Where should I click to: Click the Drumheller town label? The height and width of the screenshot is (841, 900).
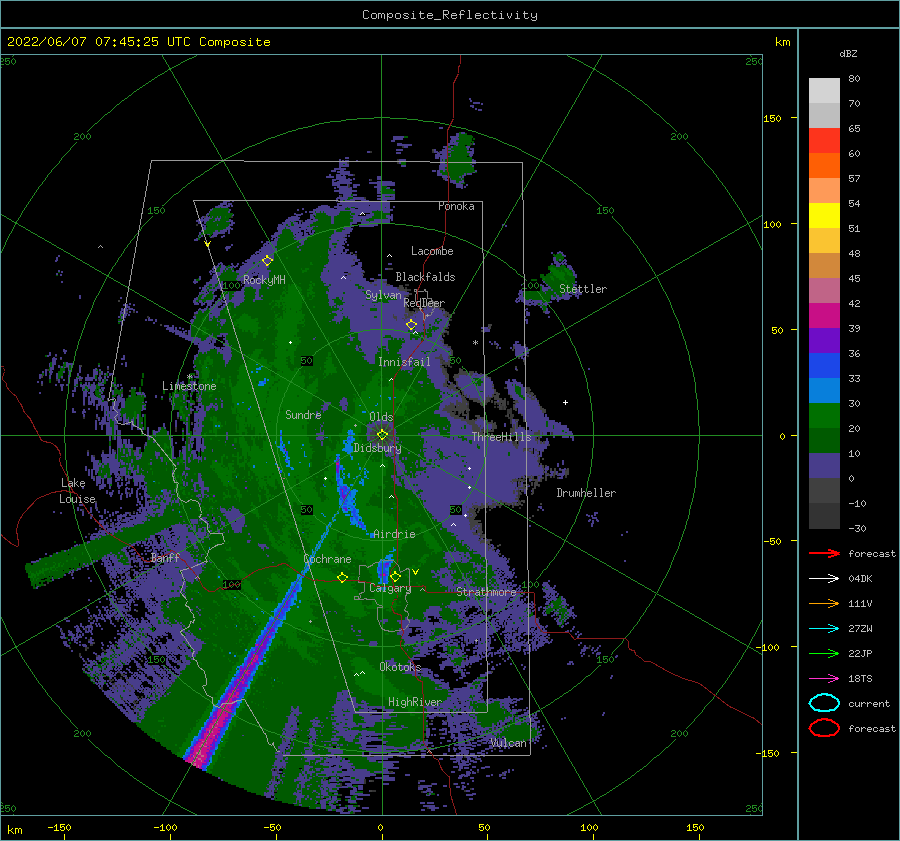tap(586, 493)
